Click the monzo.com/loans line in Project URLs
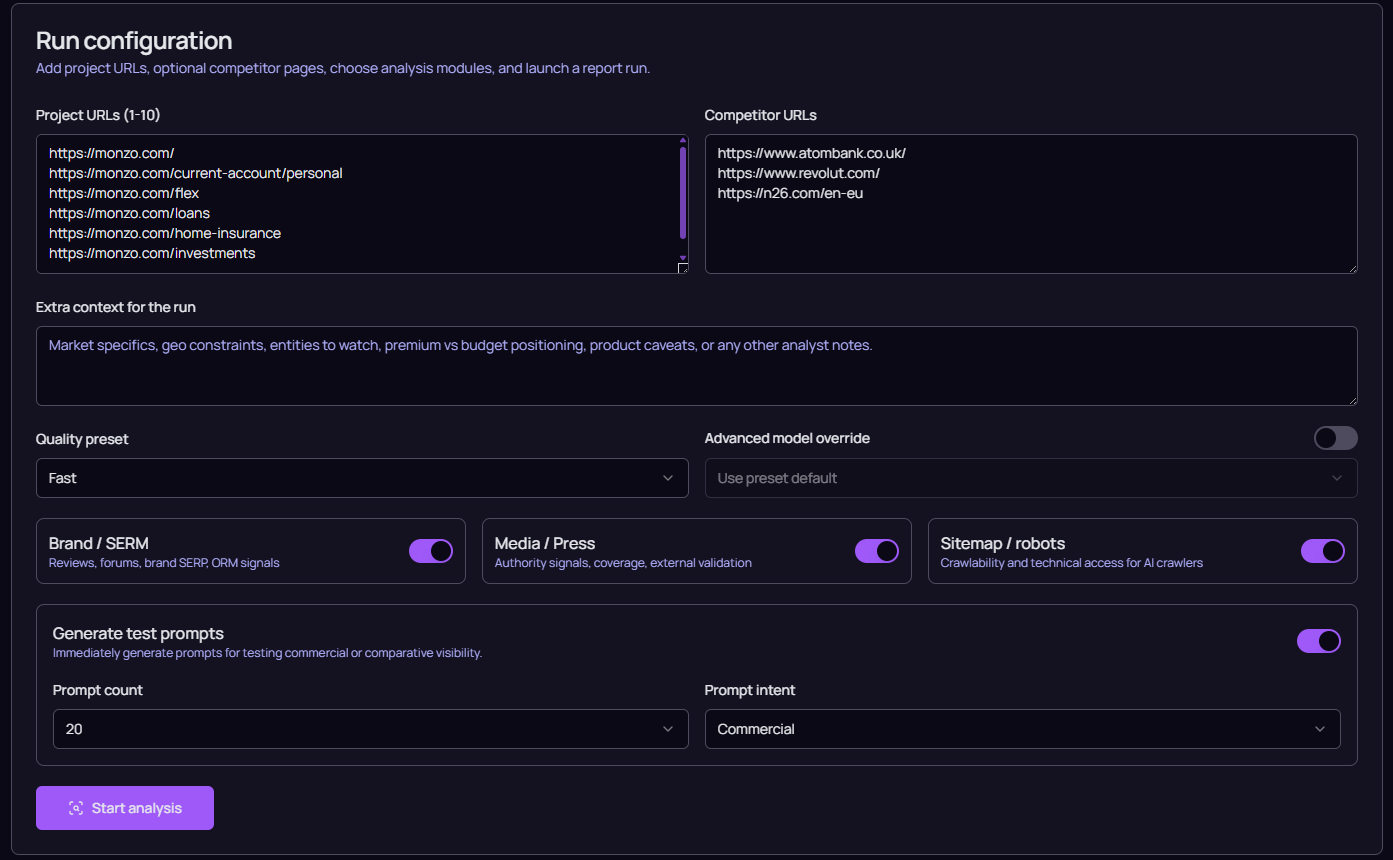 (x=129, y=213)
